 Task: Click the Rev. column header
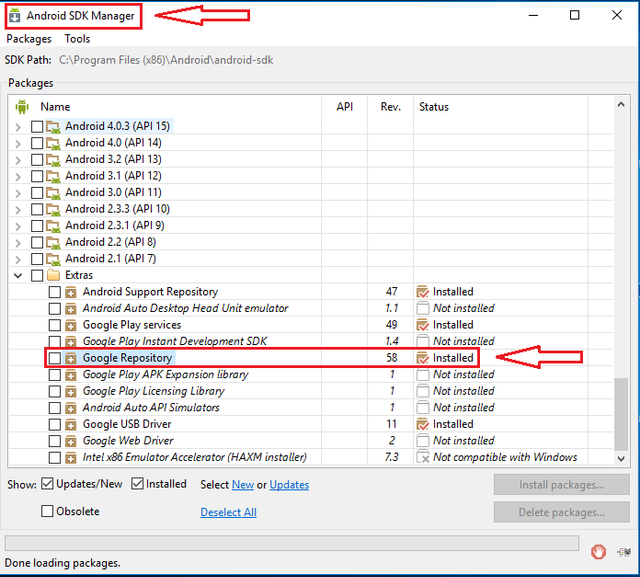click(391, 107)
